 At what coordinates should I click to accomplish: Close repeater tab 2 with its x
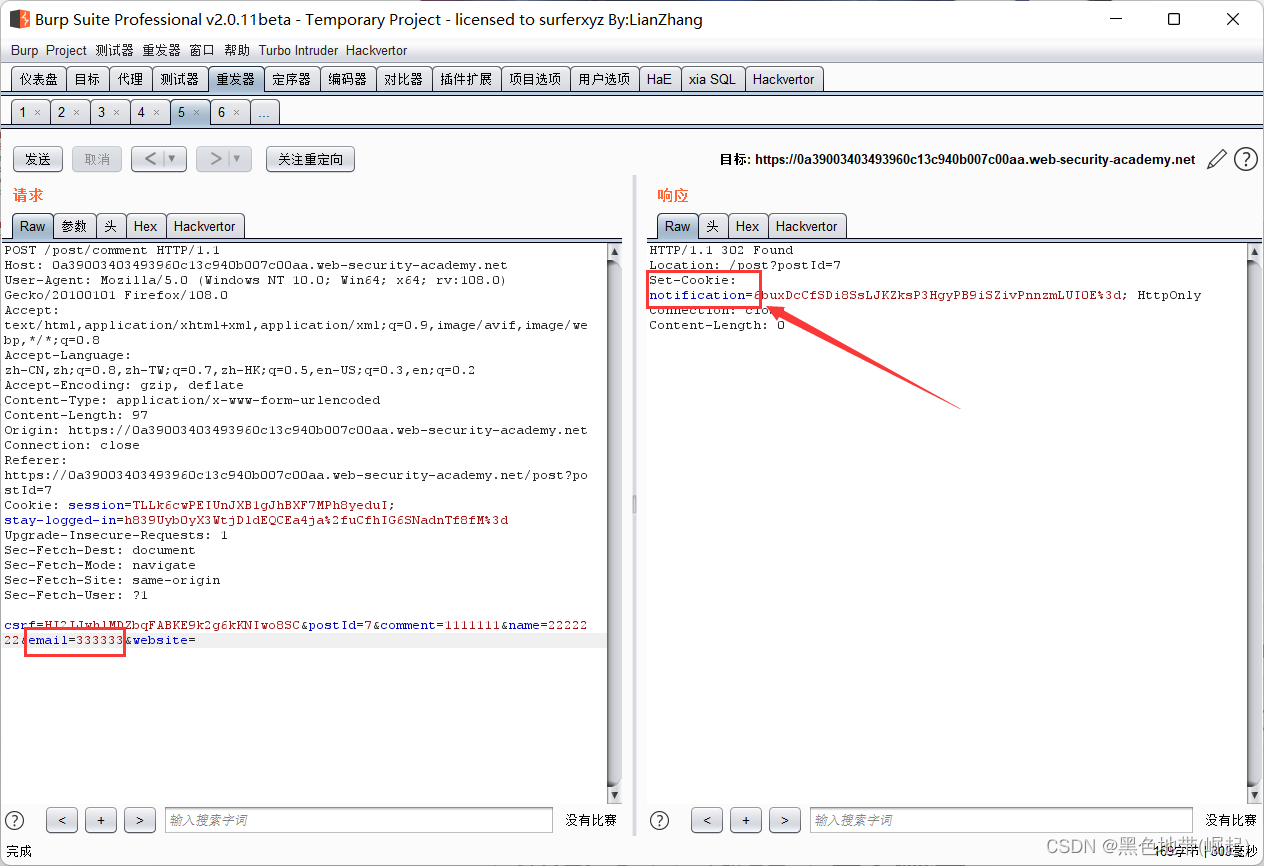[76, 113]
